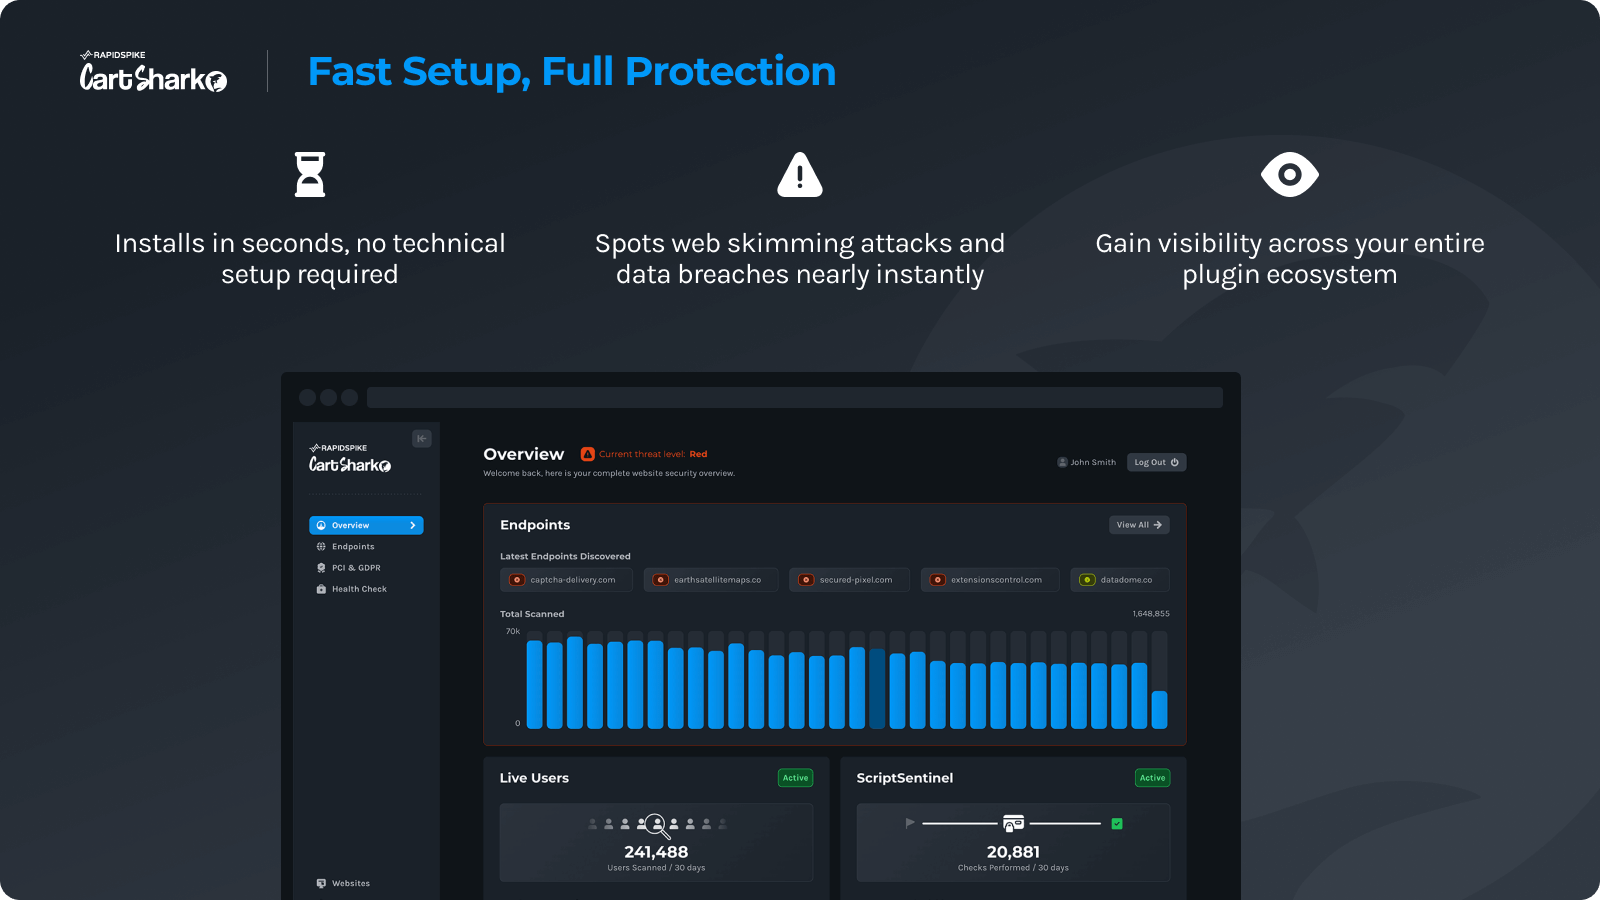This screenshot has height=900, width=1600.
Task: Click the green checkbox in ScriptSentinel
Action: coord(1117,824)
